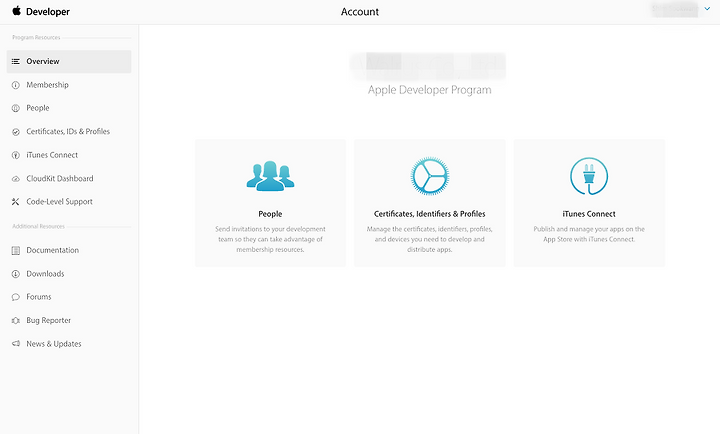Select Overview in the sidebar
720x434 pixels.
(69, 62)
